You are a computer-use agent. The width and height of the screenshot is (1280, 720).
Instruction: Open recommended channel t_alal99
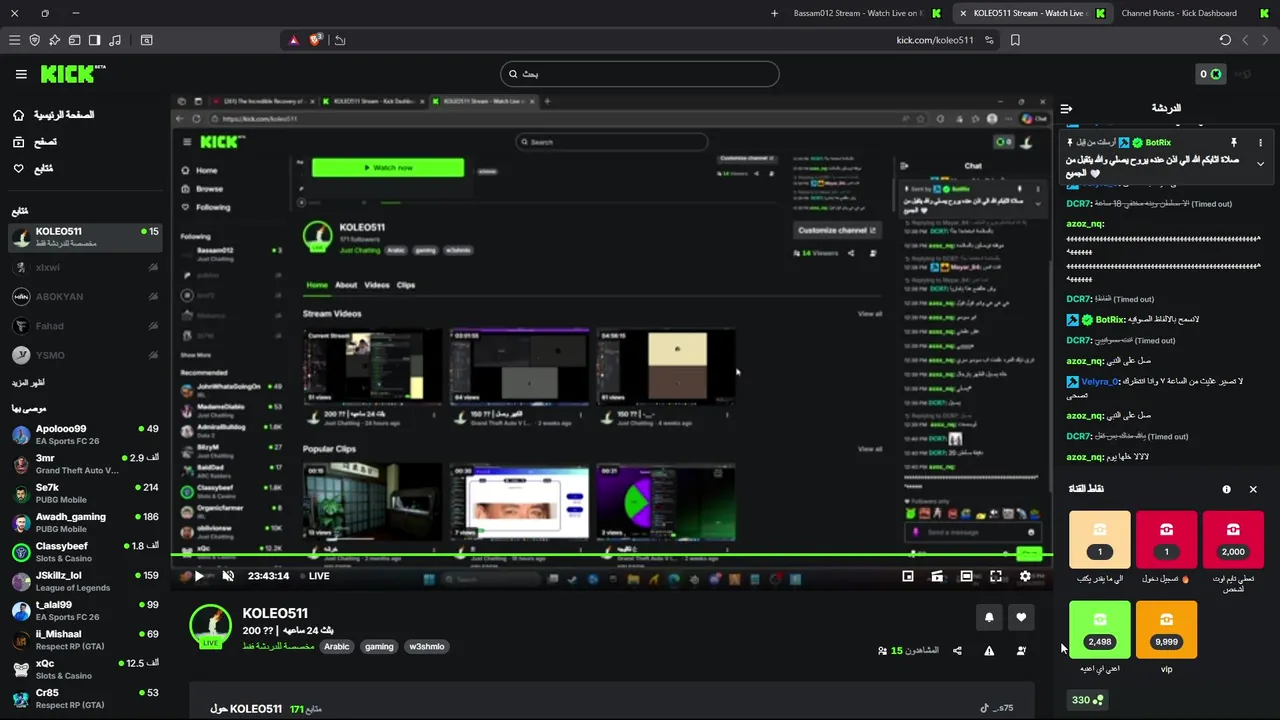click(85, 610)
